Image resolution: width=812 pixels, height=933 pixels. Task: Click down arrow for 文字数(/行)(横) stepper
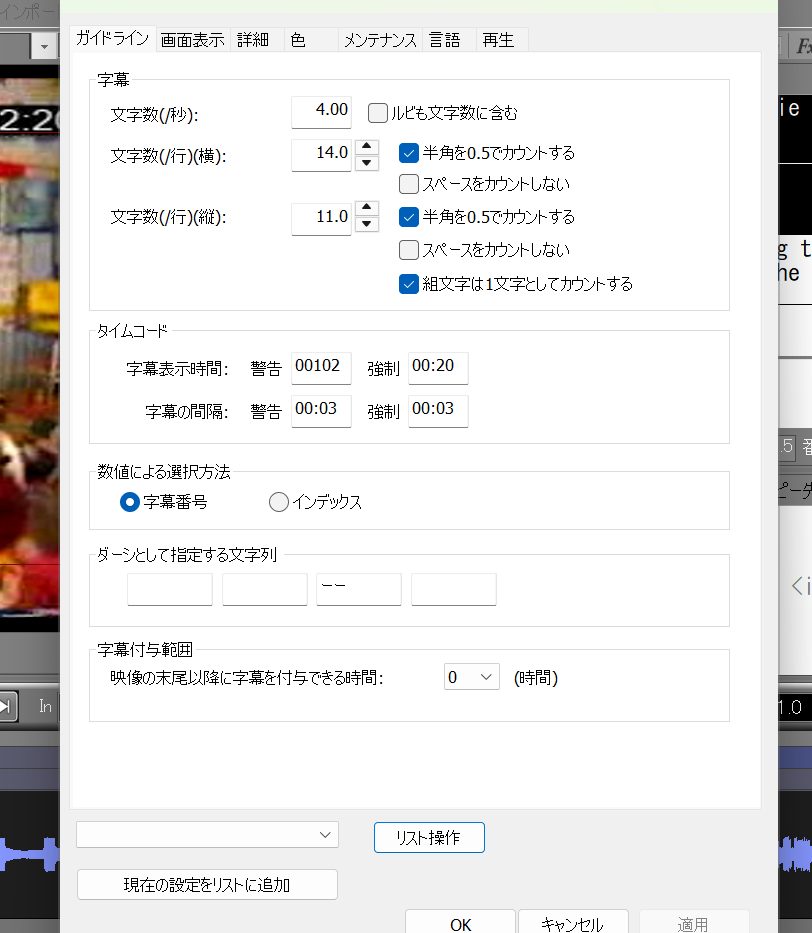367,162
